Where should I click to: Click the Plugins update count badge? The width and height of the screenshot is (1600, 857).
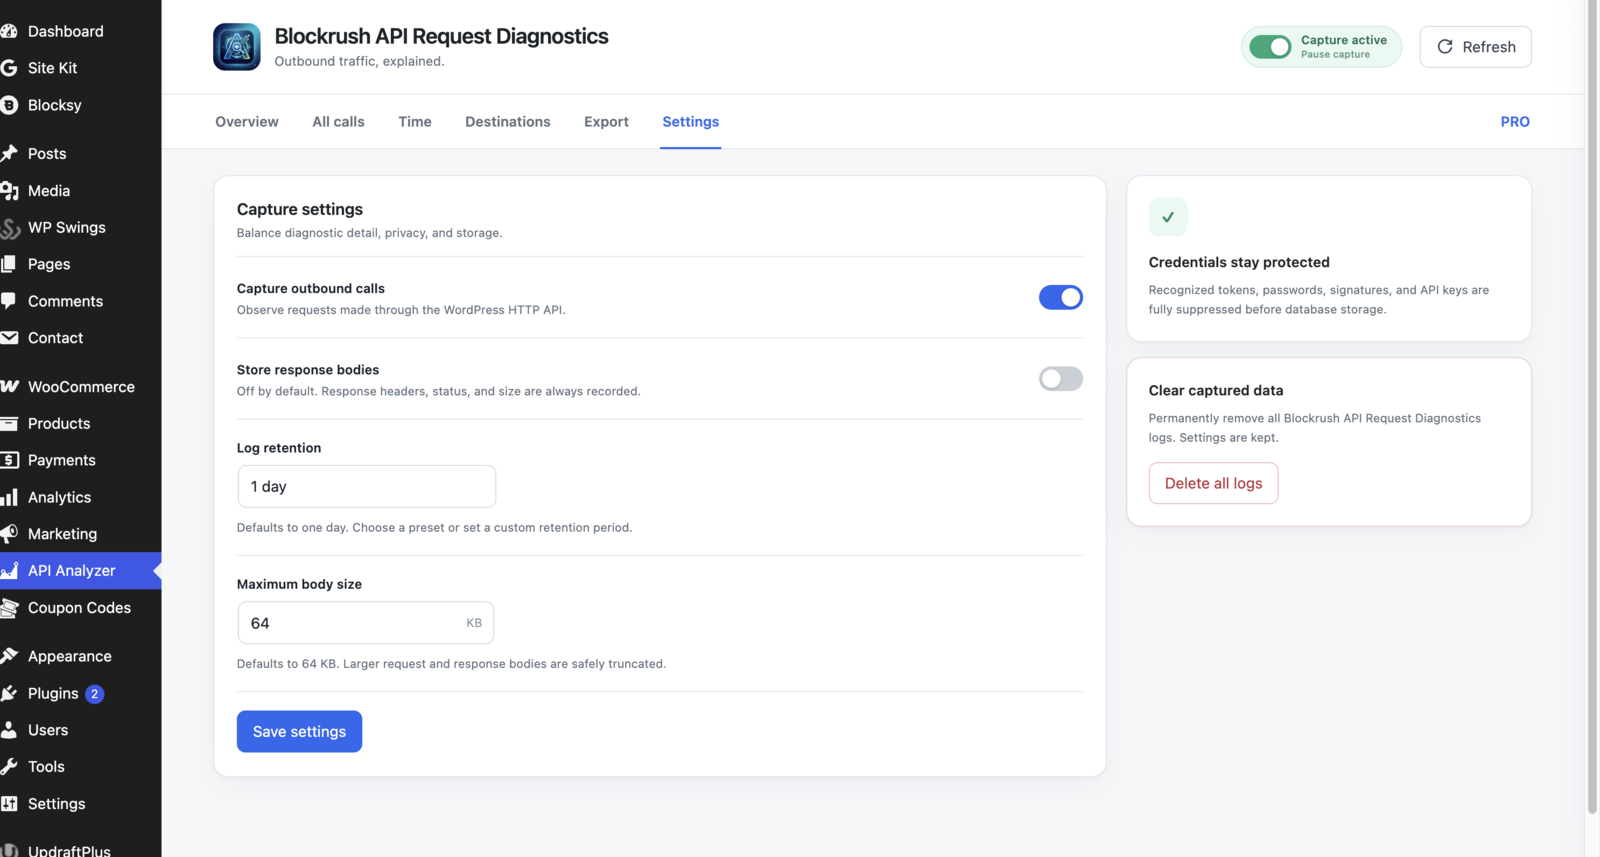click(94, 694)
